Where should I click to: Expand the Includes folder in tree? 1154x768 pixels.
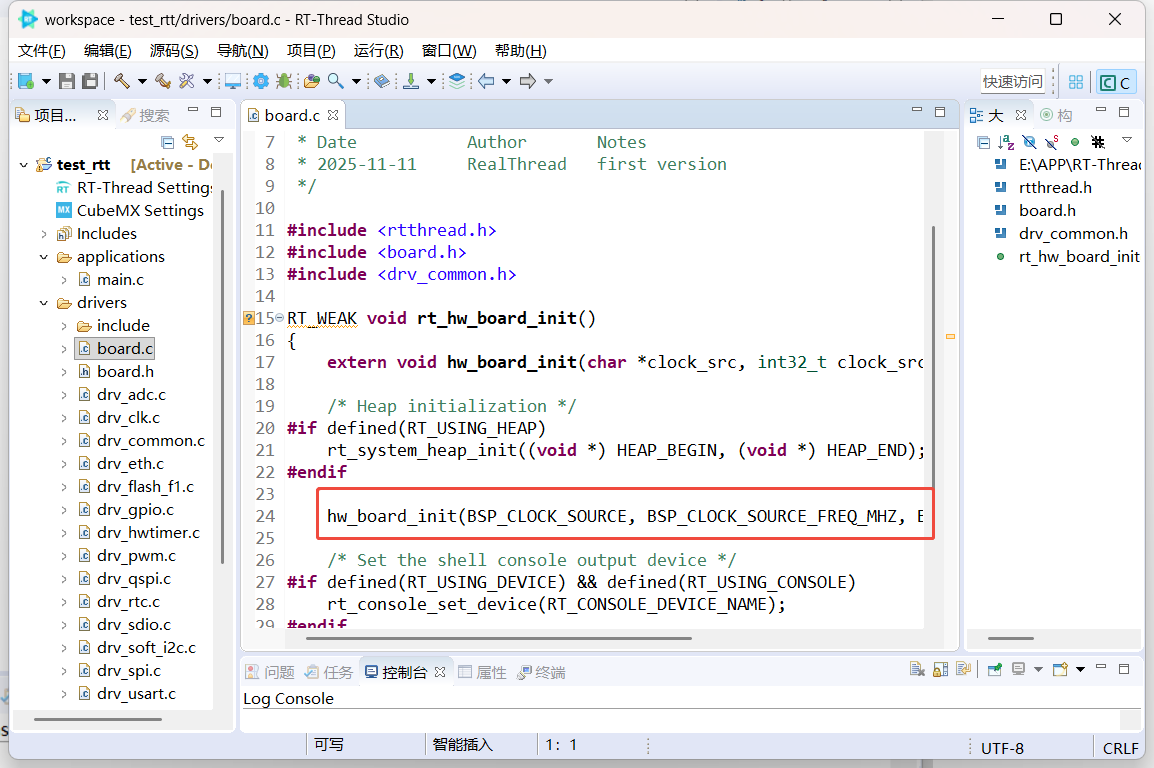pyautogui.click(x=44, y=234)
